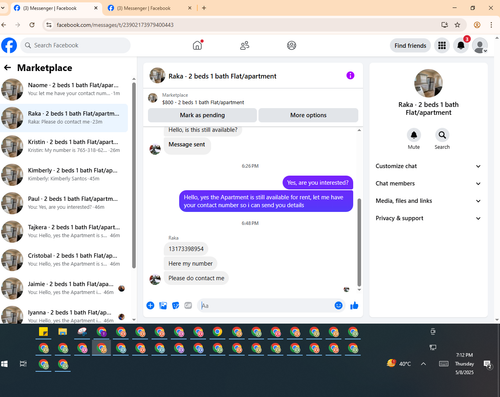500x397 pixels.
Task: Open conversation information purple icon
Action: pos(350,76)
